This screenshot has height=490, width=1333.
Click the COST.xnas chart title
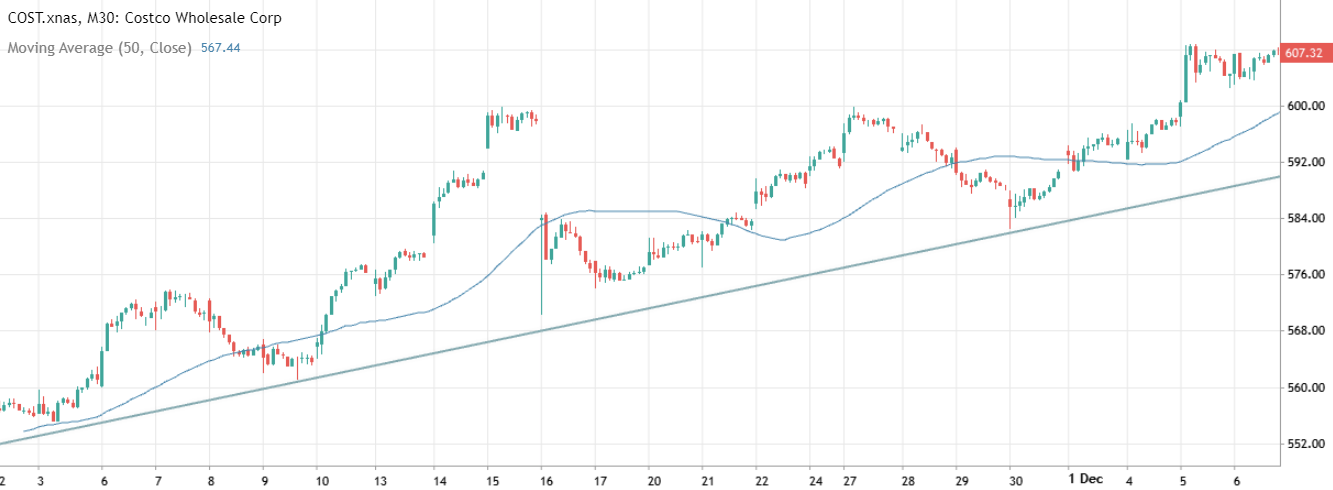[145, 18]
